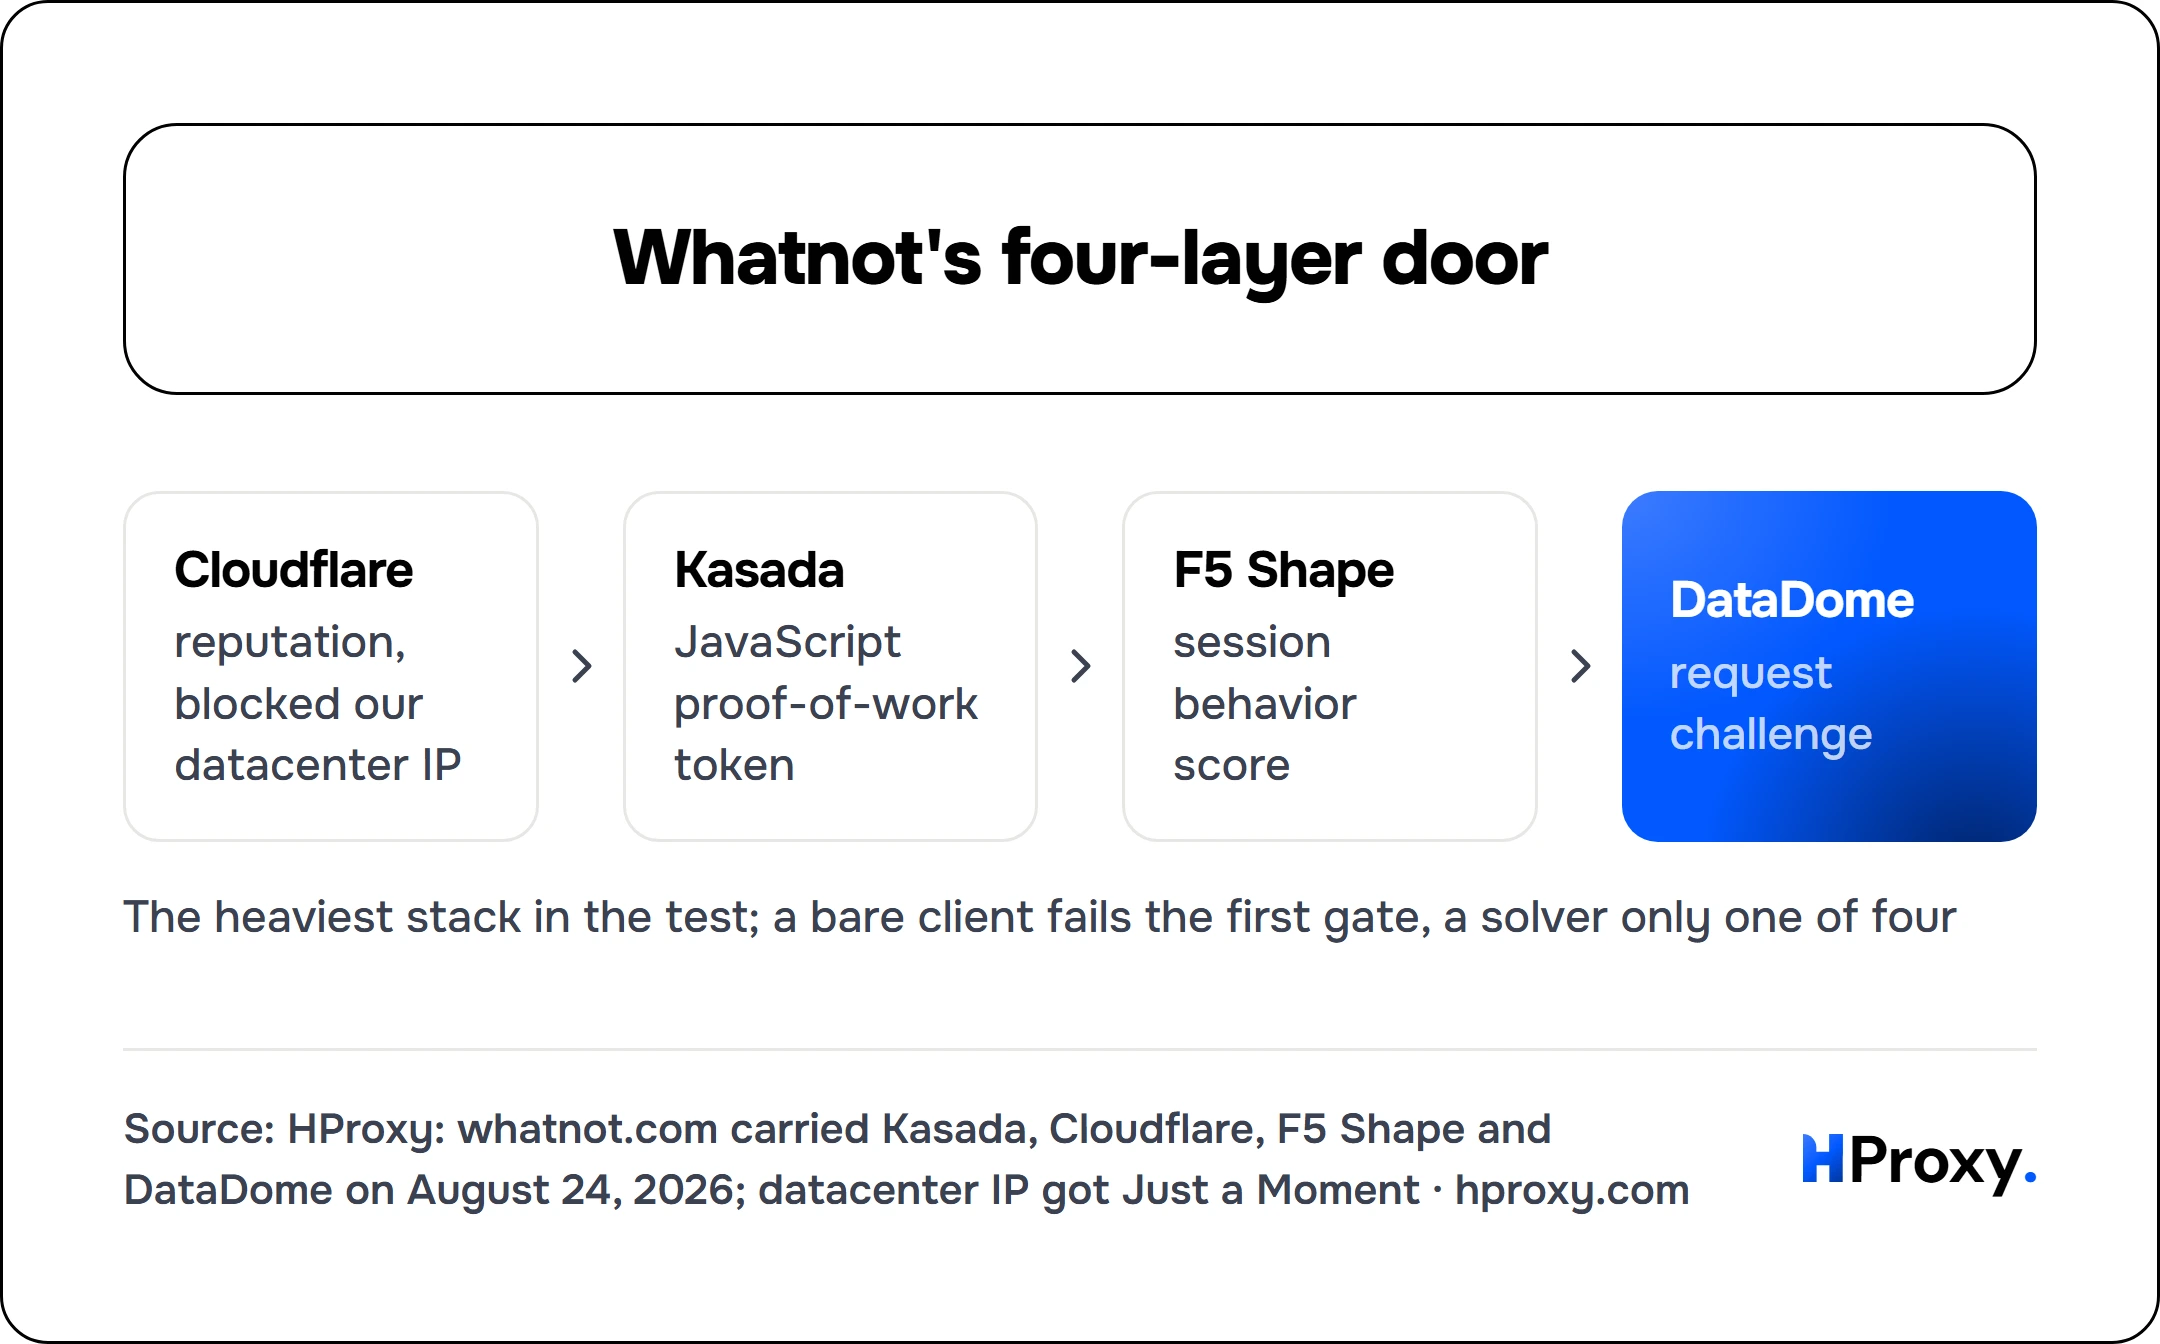Screen dimensions: 2160x1344
Task: Select the F5 Shape card heading
Action: tap(1283, 572)
